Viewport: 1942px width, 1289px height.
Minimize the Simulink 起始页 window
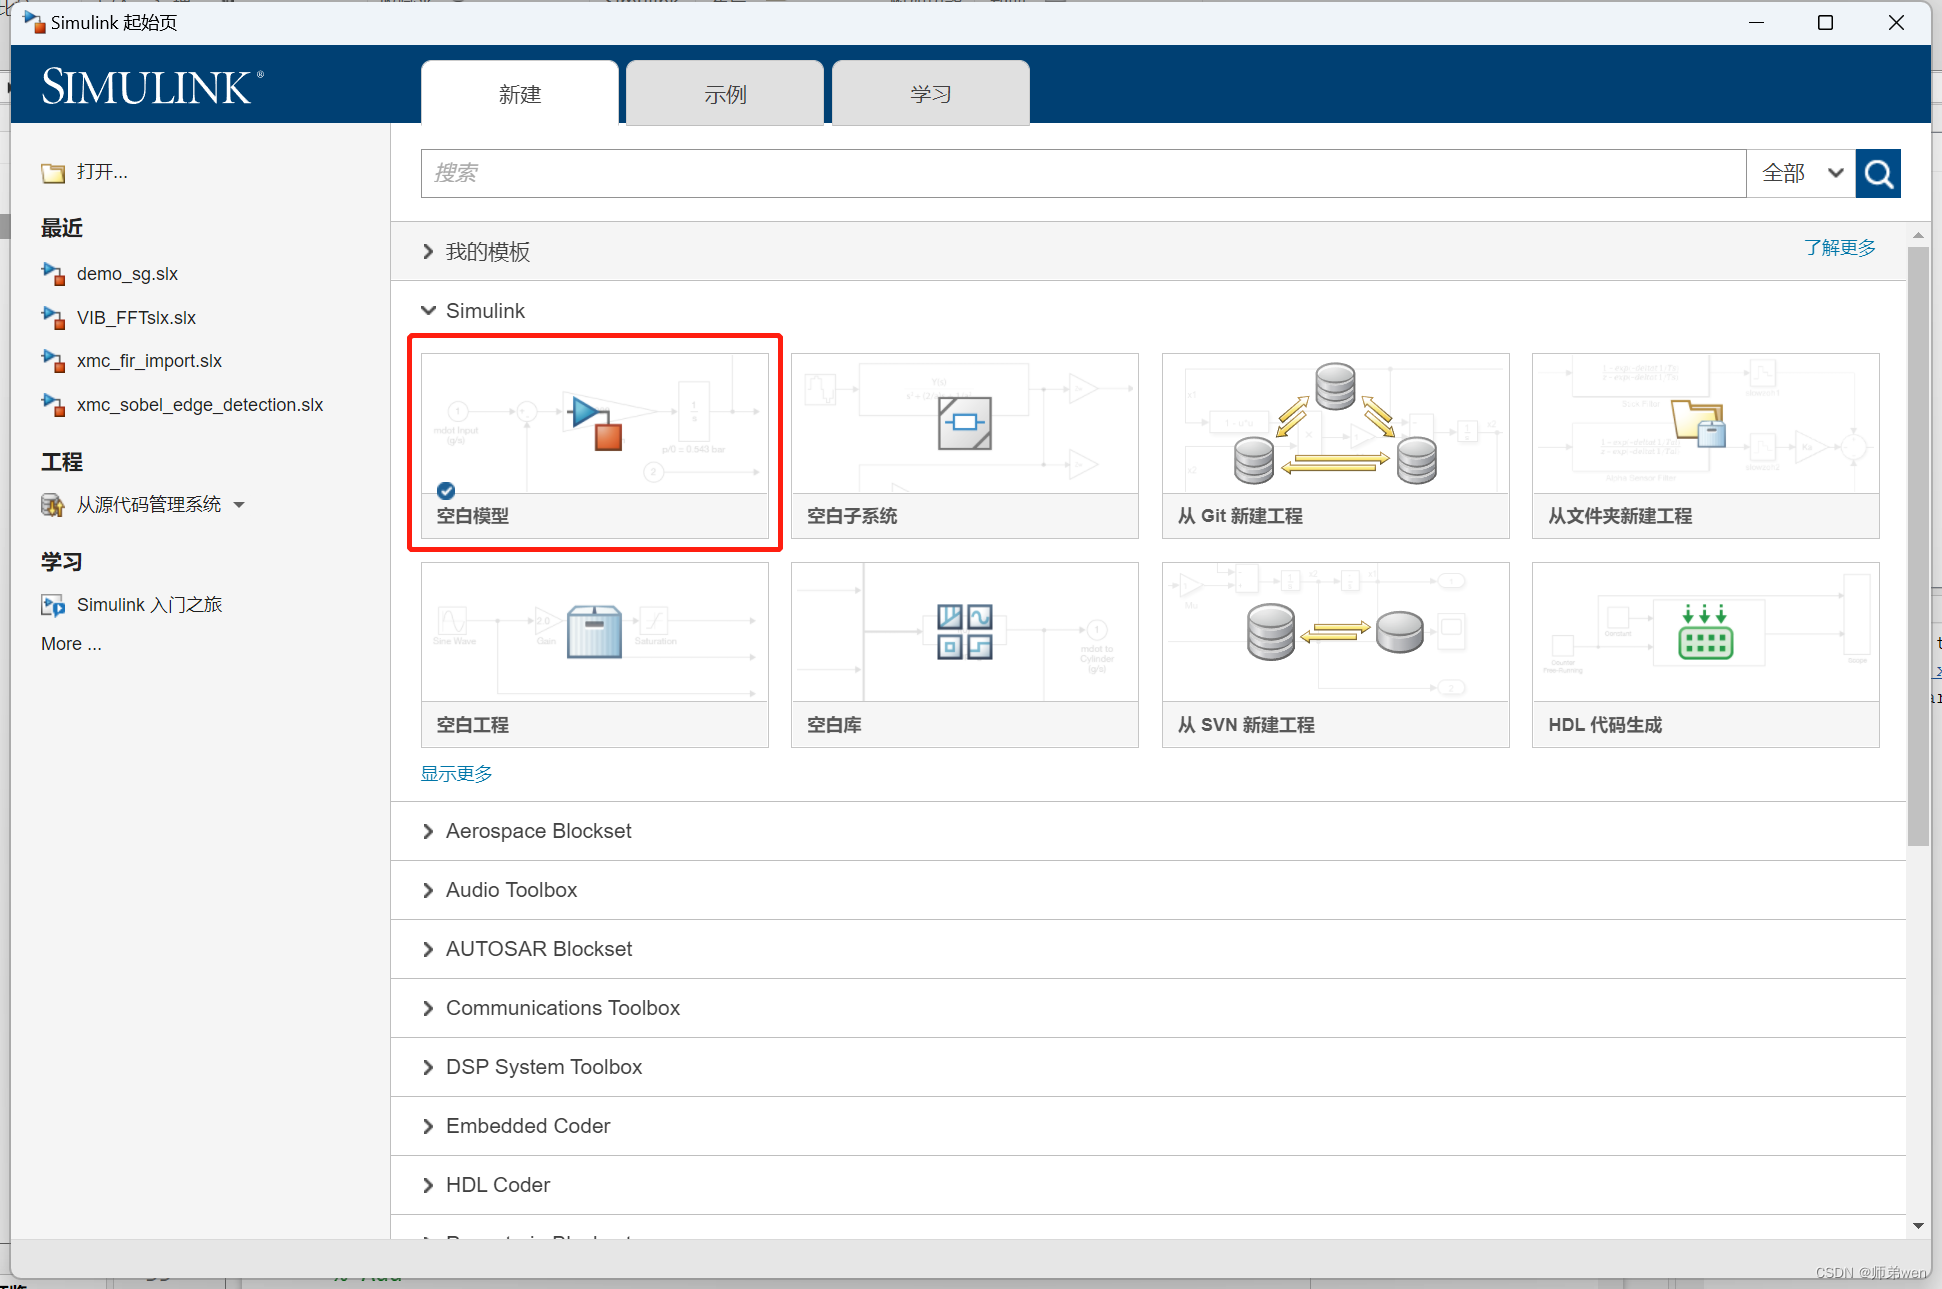pyautogui.click(x=1756, y=22)
